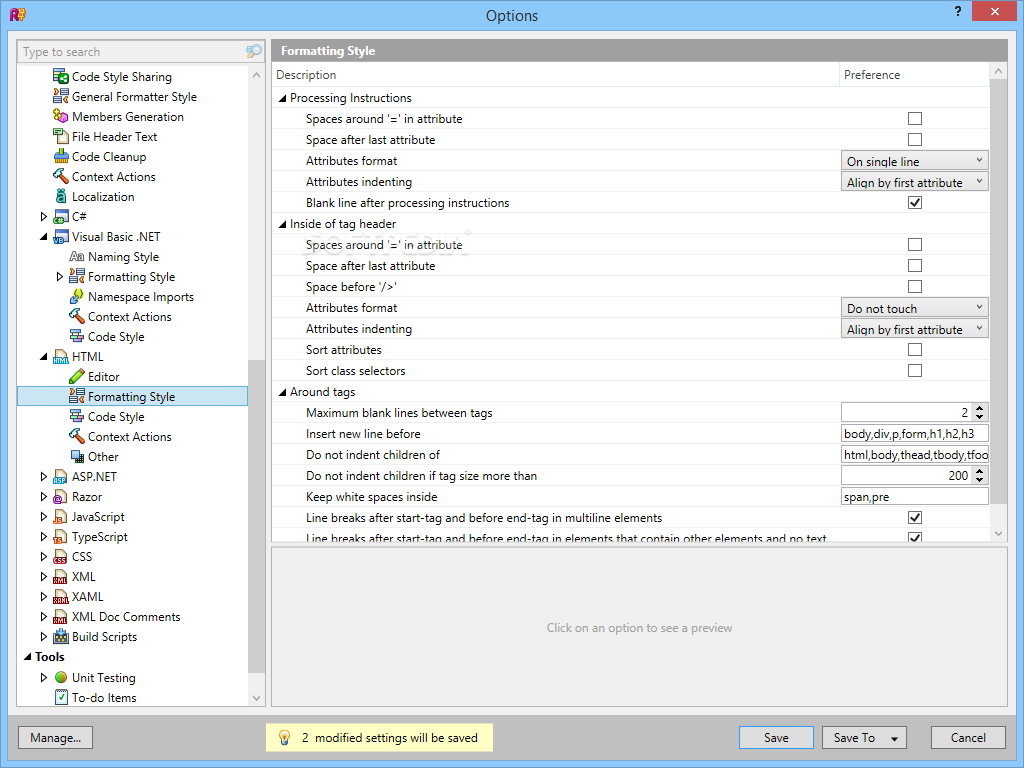Click JavaScript icon
The height and width of the screenshot is (768, 1024).
point(61,517)
